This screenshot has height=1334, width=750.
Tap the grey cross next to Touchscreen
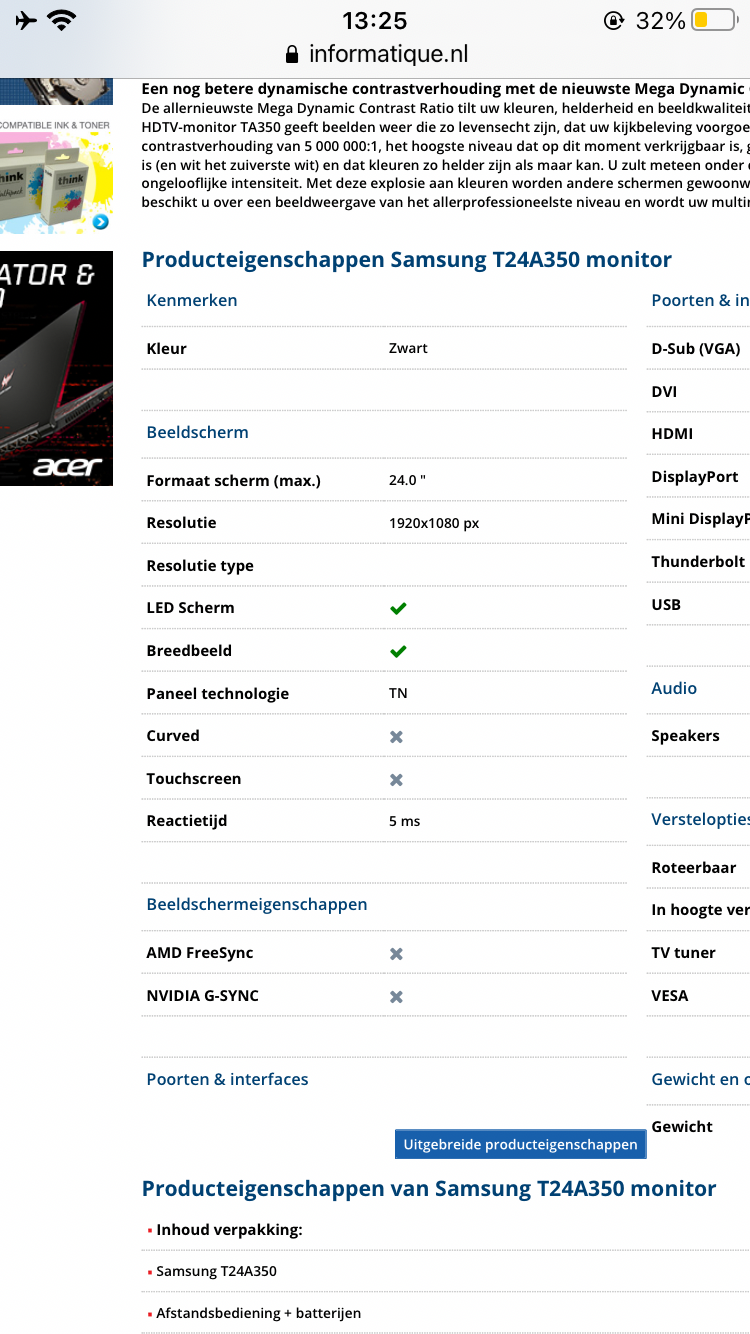[x=396, y=779]
